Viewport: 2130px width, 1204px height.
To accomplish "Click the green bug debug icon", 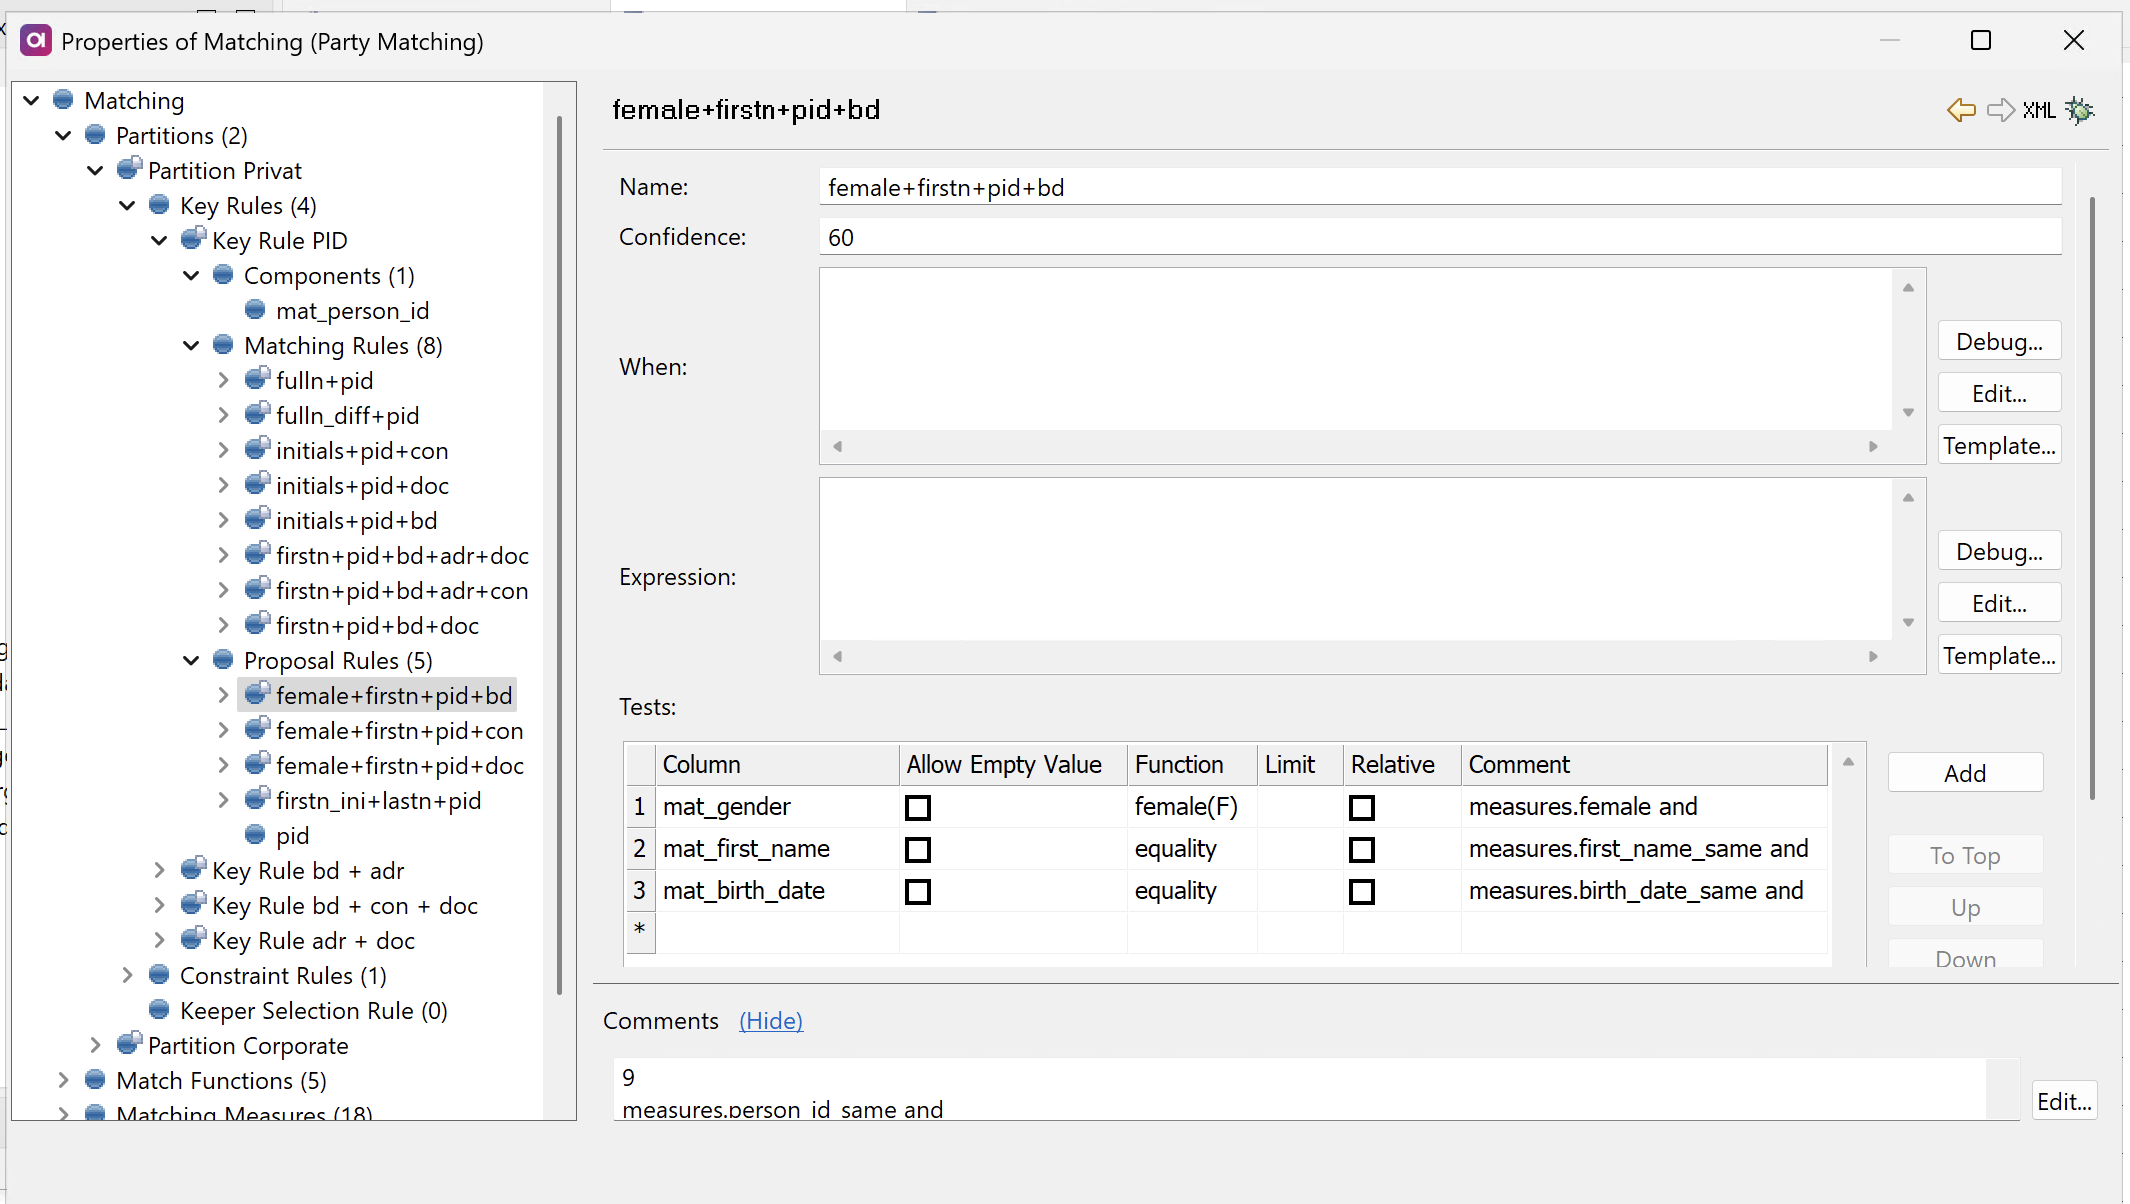I will 2080,110.
